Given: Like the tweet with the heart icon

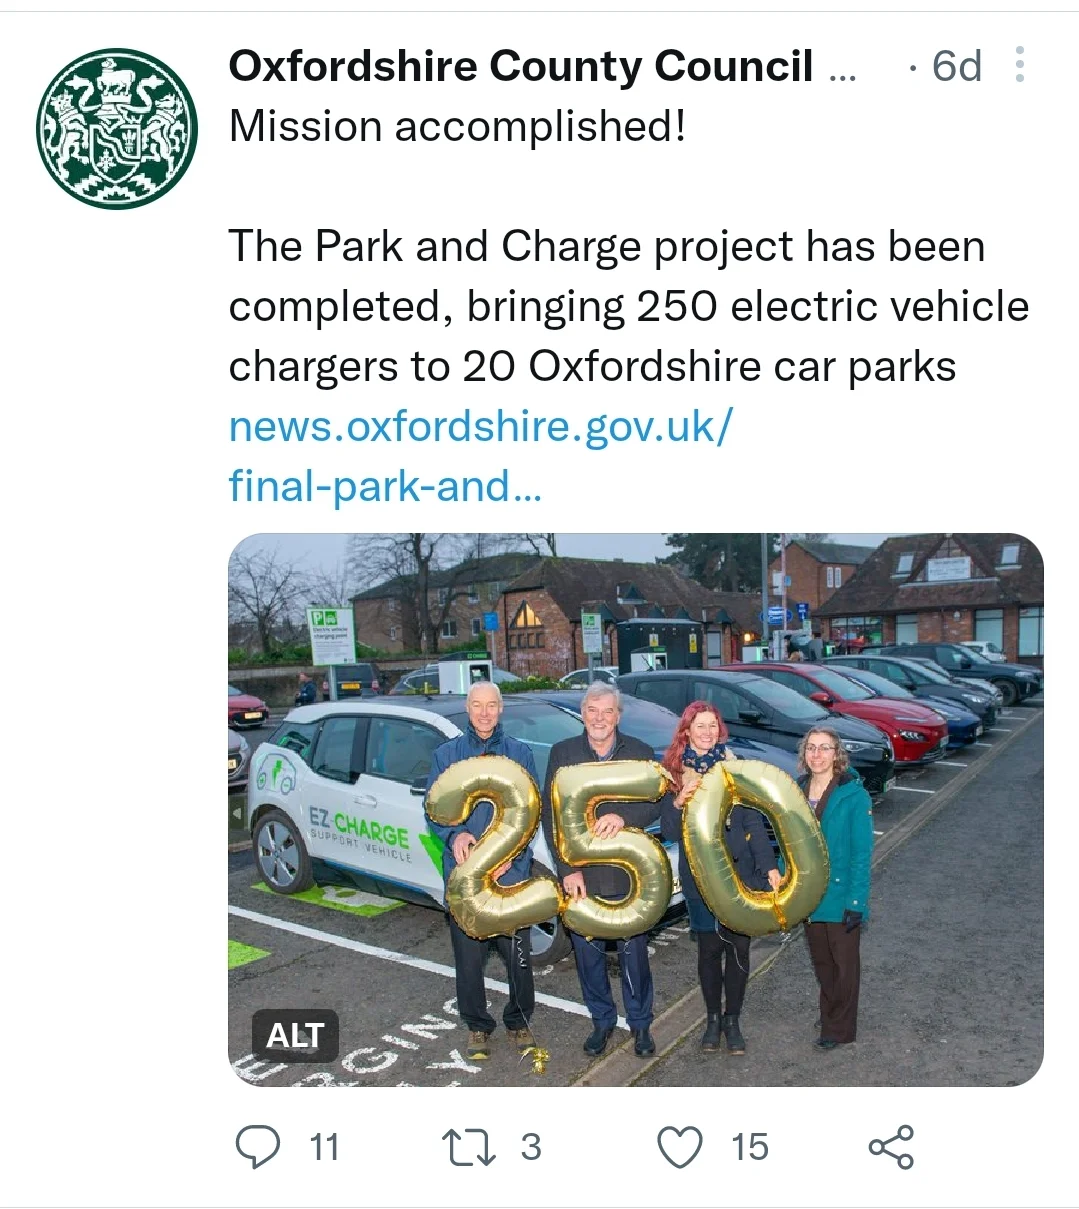Looking at the screenshot, I should pos(680,1147).
